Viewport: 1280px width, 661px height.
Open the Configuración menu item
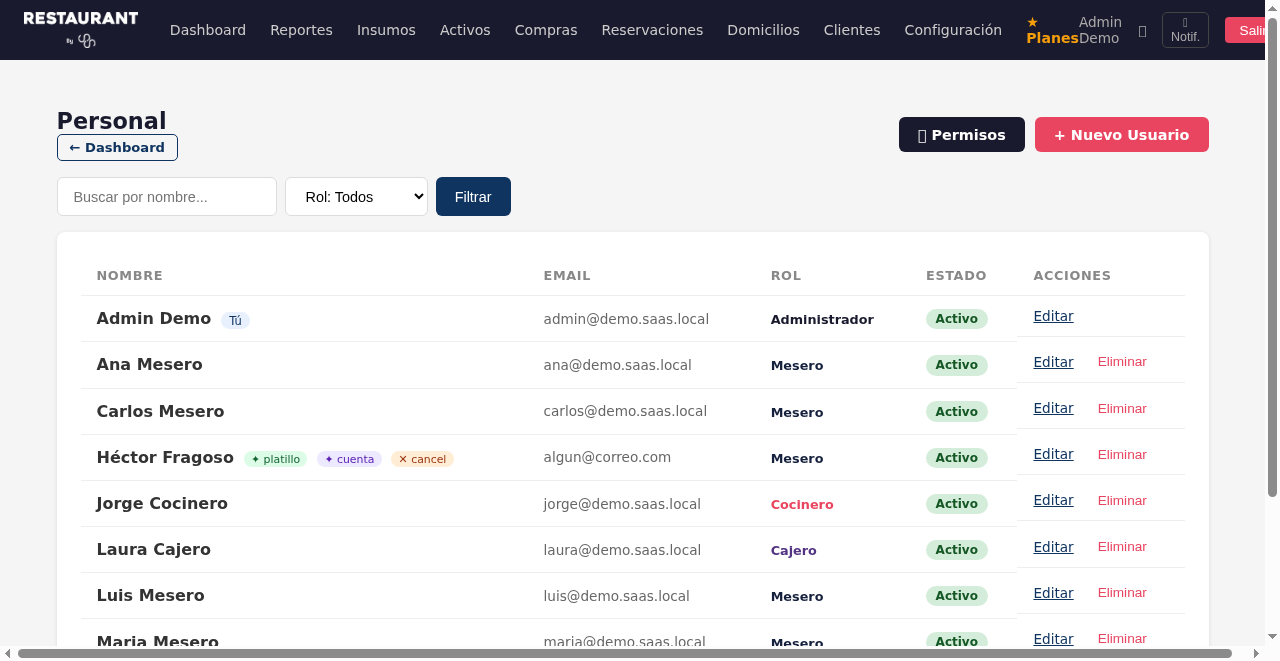[x=952, y=30]
